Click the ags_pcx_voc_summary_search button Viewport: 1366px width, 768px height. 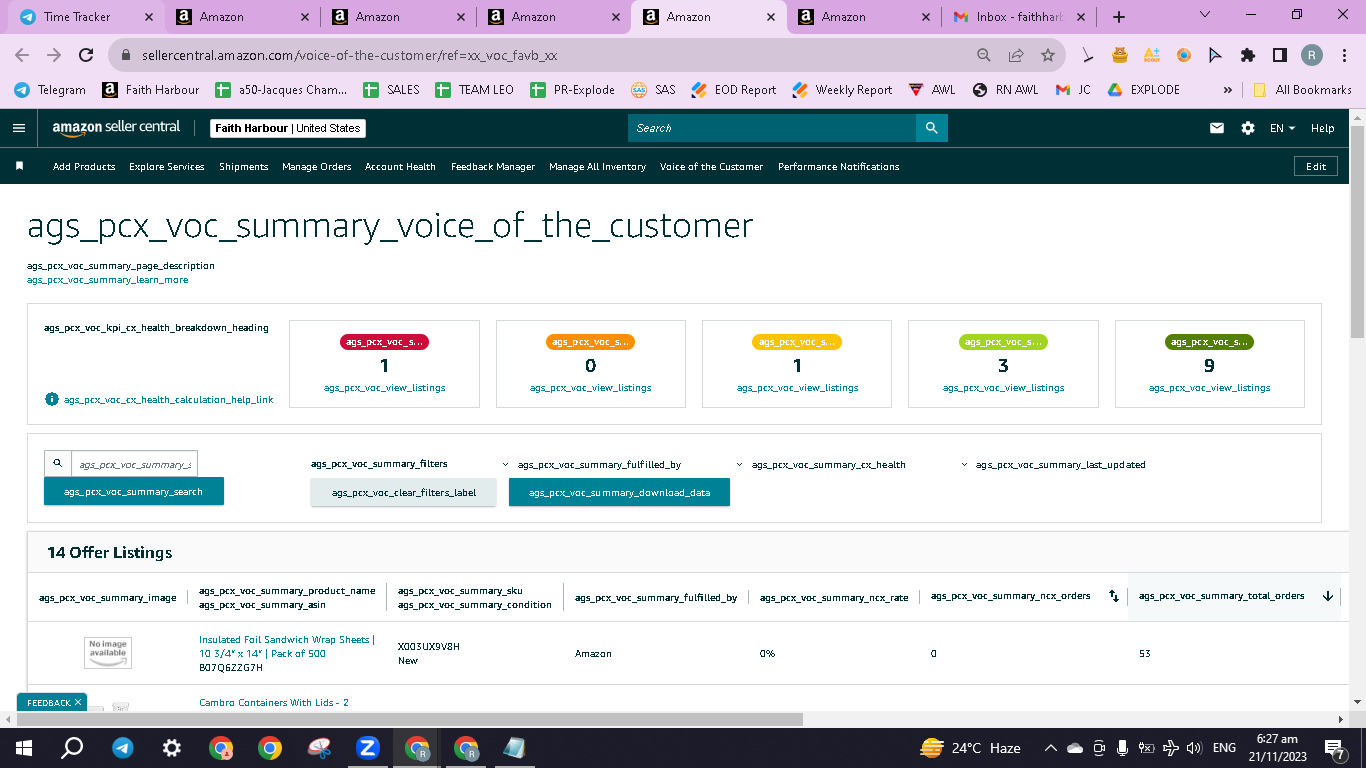tap(134, 491)
